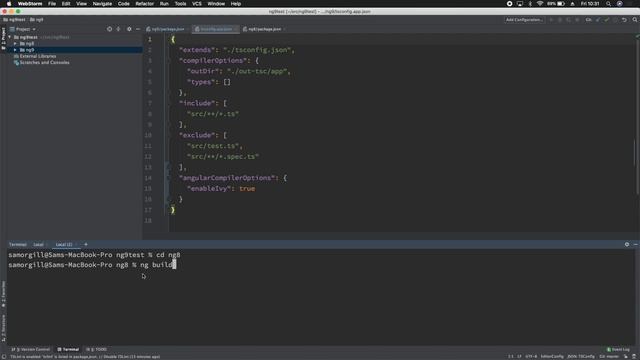Open Git: master branch popup
Image resolution: width=640 pixels, height=360 pixels.
(609, 356)
